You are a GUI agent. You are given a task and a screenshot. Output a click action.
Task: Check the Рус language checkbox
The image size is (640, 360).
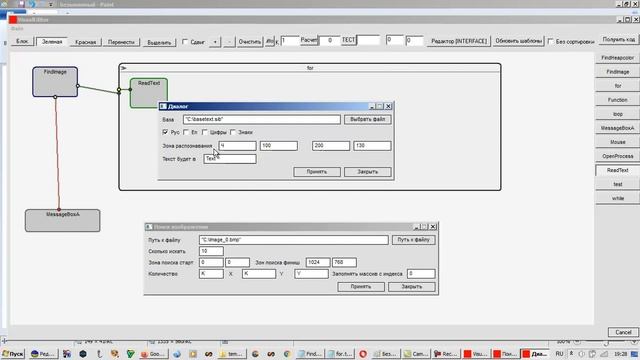165,132
